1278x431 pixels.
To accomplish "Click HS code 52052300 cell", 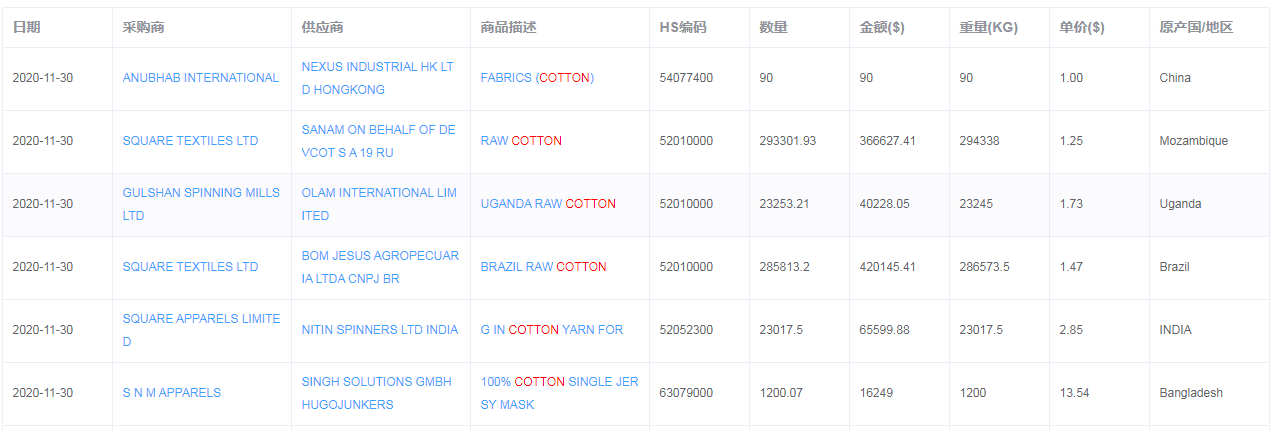I will pyautogui.click(x=686, y=330).
